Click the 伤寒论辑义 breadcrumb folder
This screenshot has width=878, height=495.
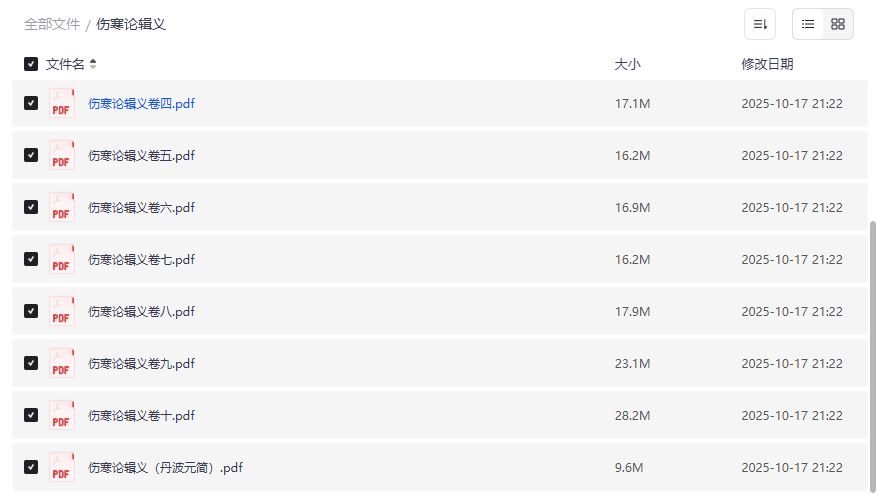tap(131, 24)
